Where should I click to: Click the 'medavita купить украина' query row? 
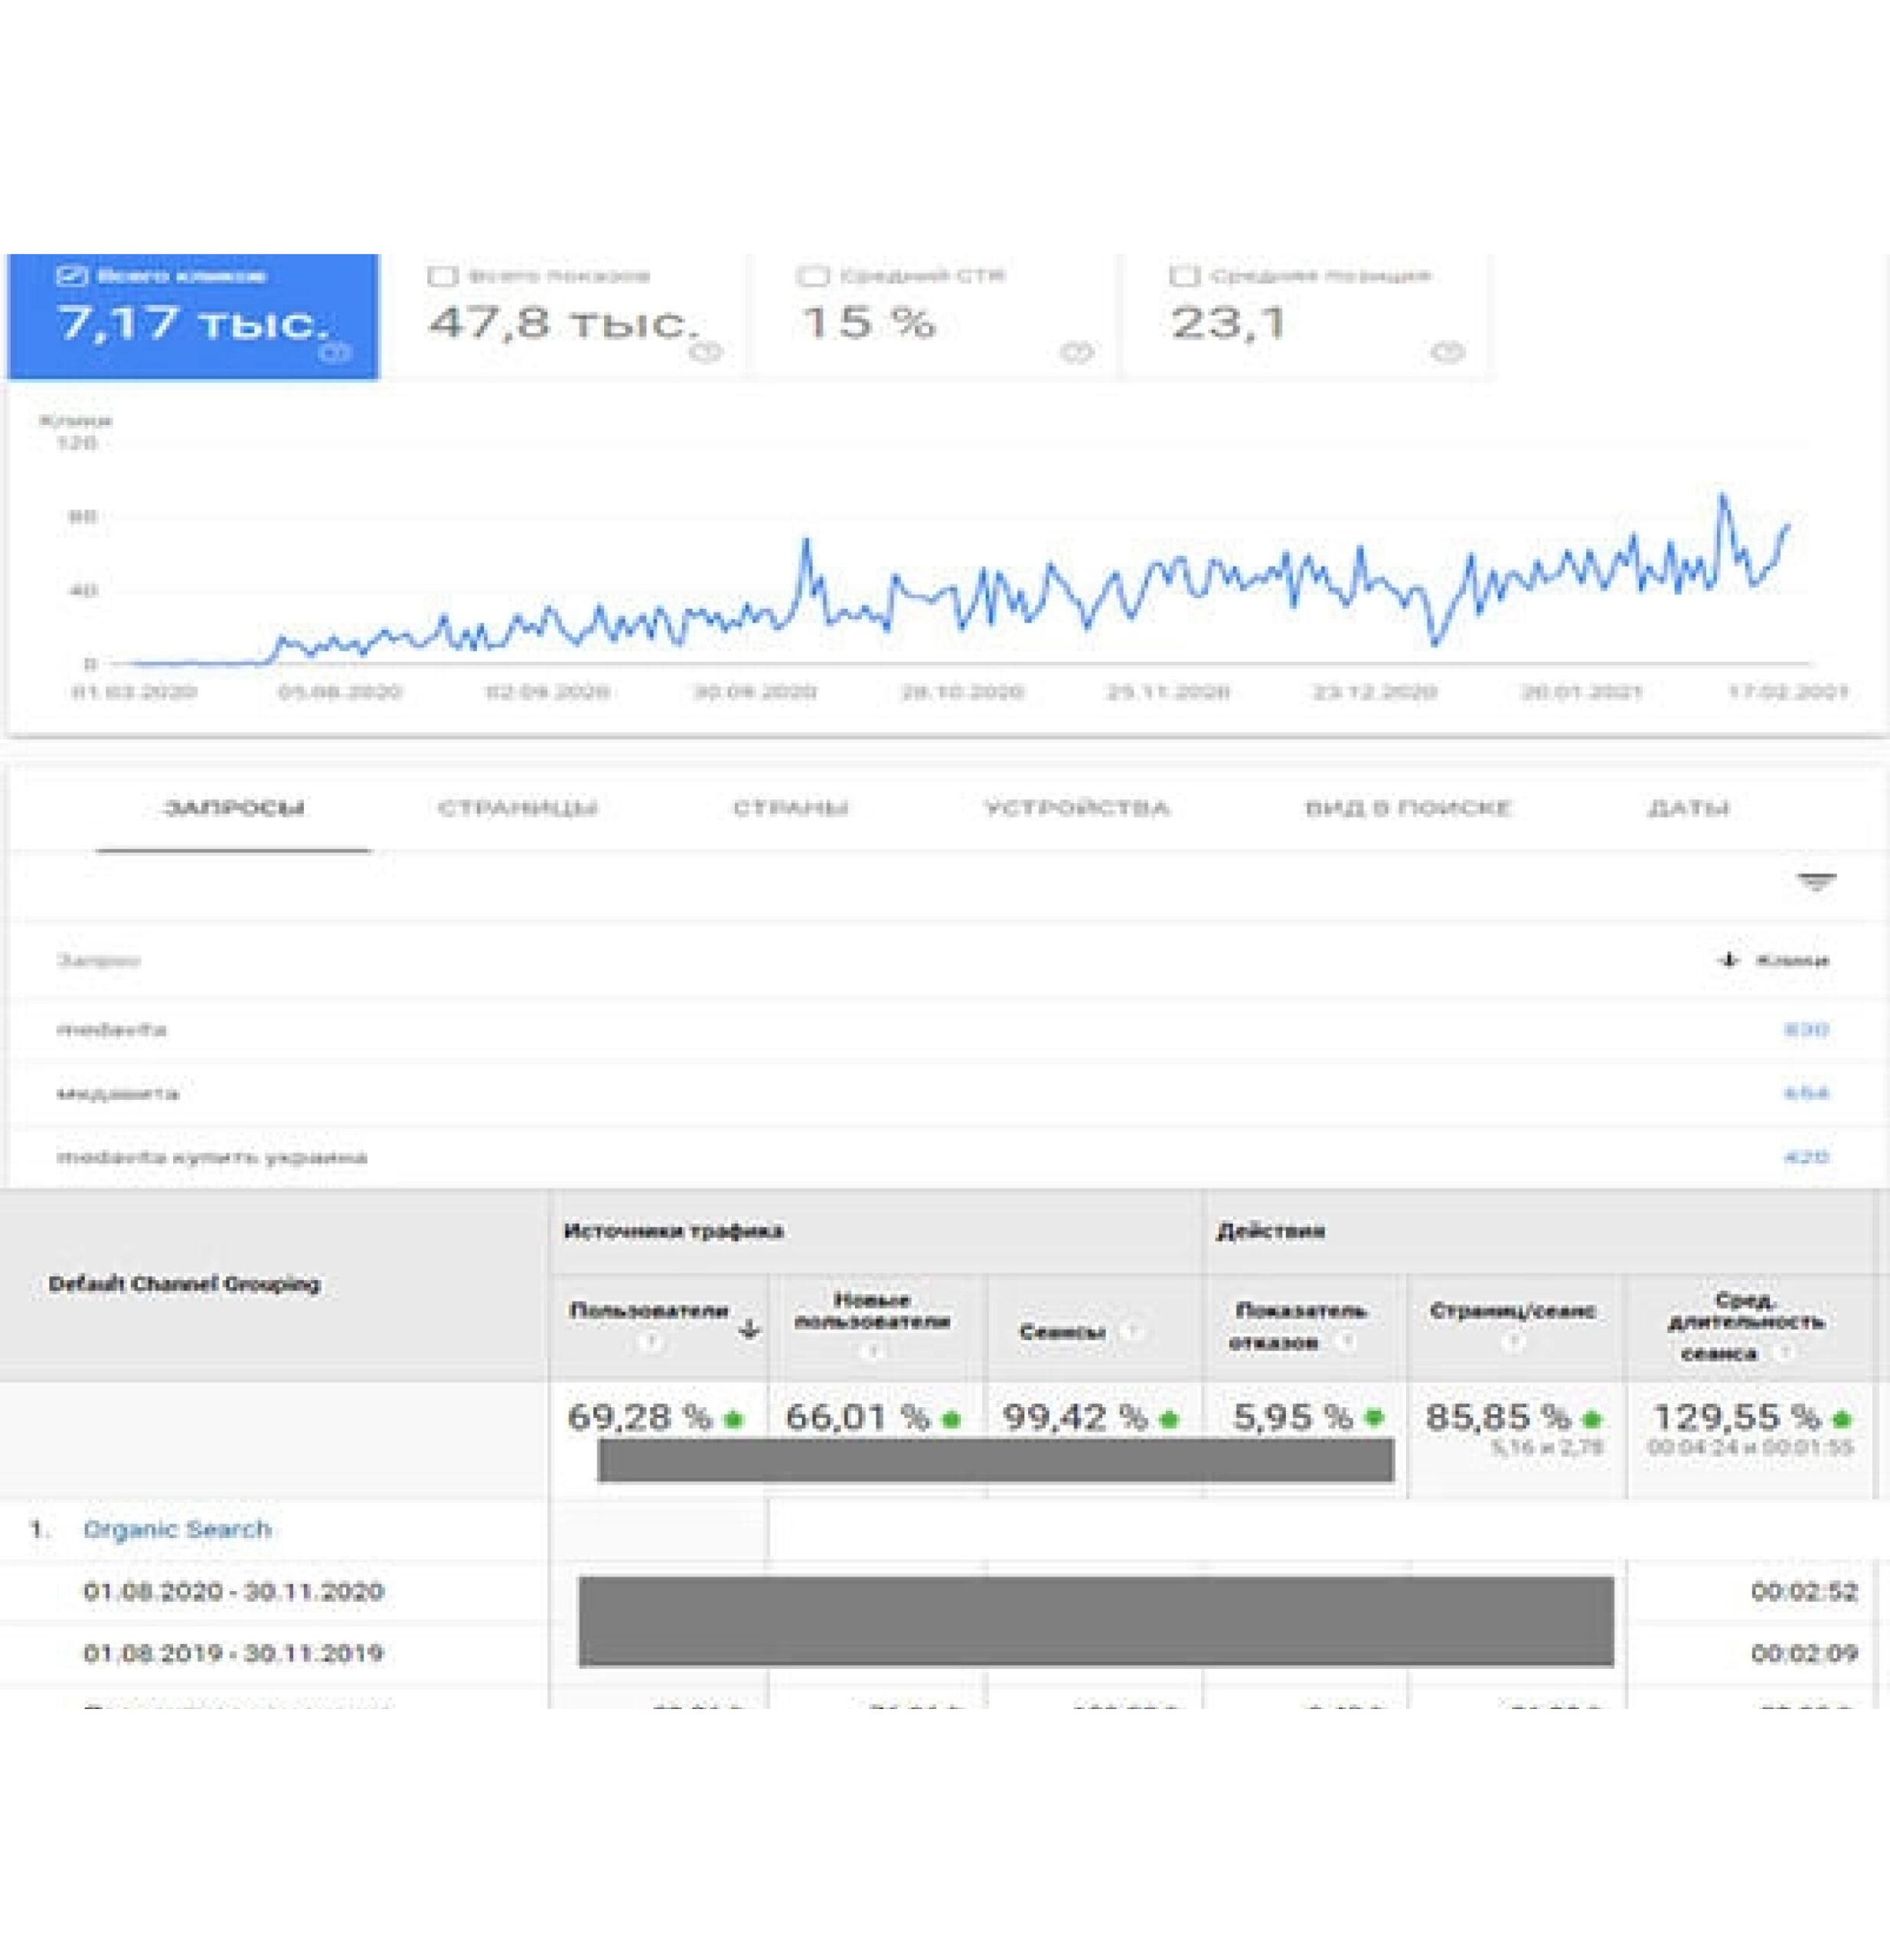(x=212, y=1157)
